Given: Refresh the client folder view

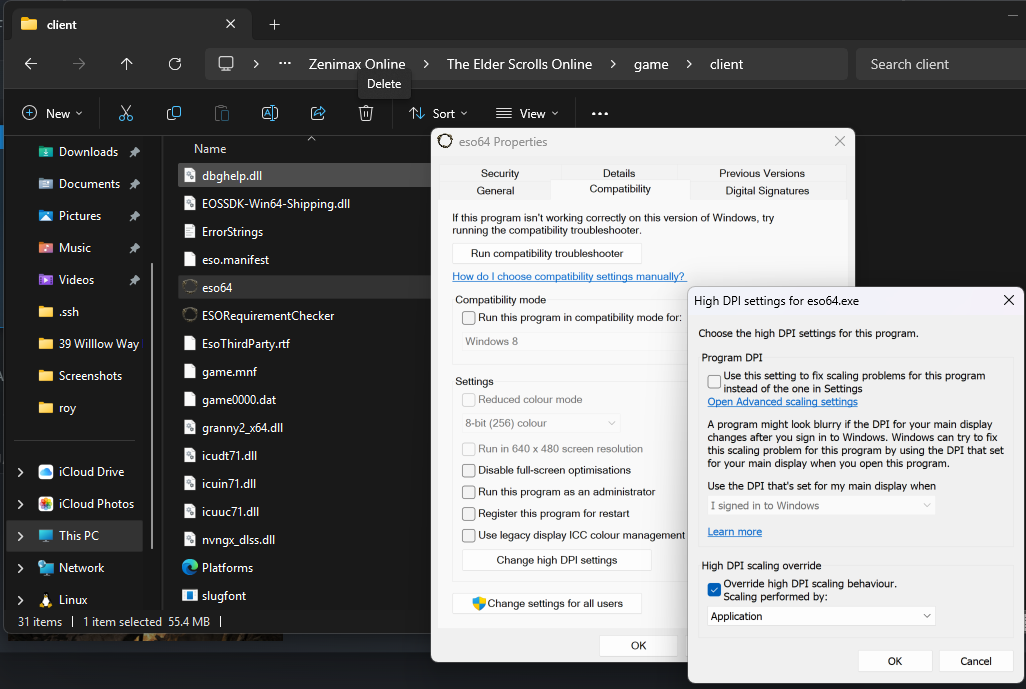Looking at the screenshot, I should click(175, 64).
